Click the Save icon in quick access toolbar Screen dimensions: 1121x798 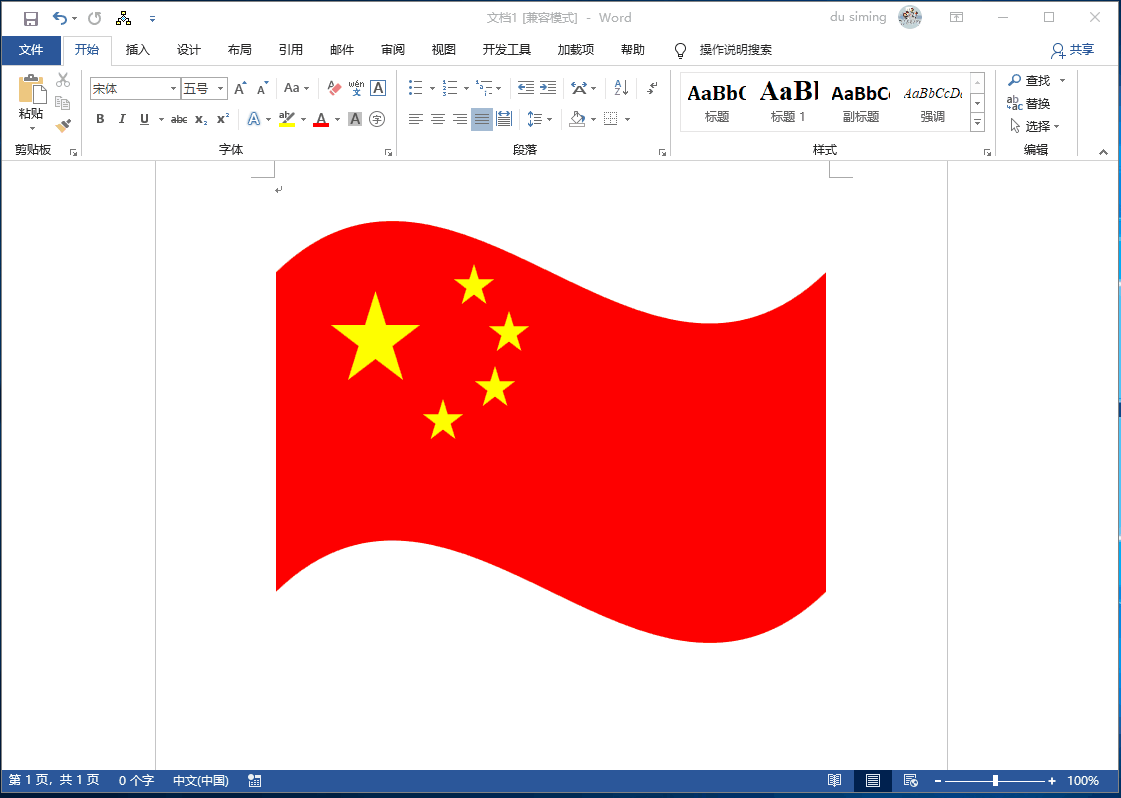(30, 19)
